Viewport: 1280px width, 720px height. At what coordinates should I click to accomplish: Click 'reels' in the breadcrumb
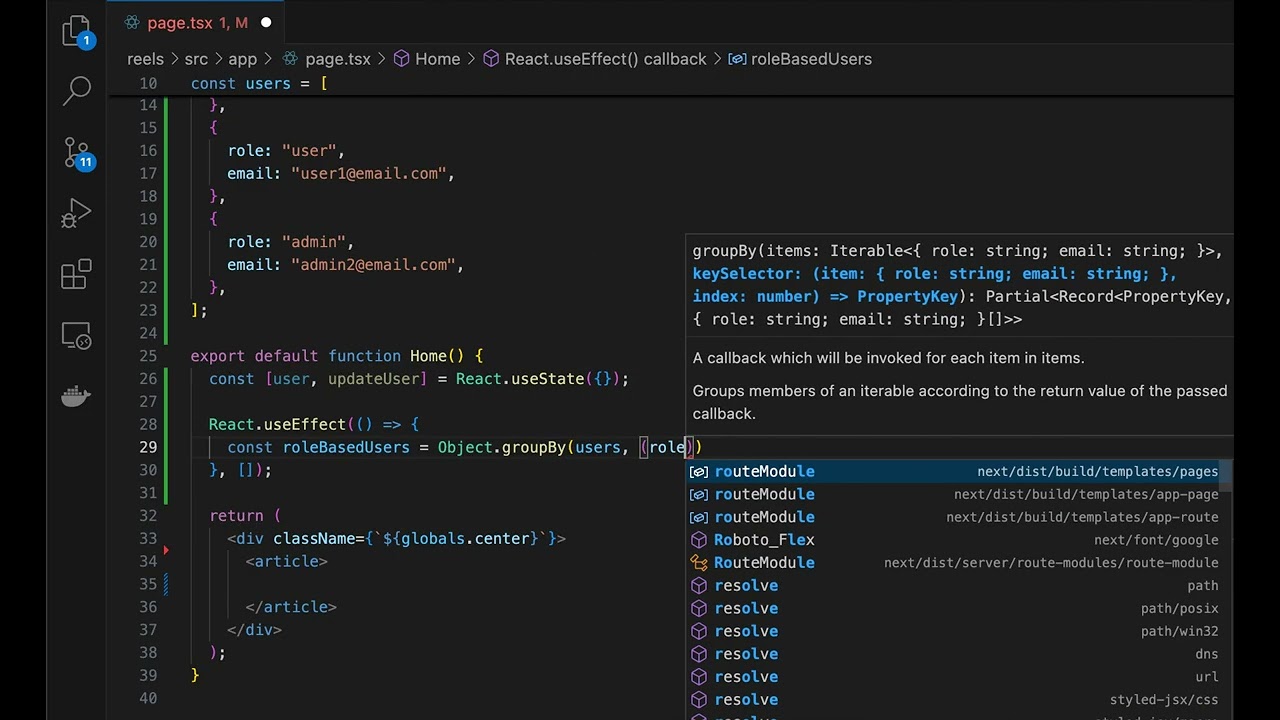click(x=145, y=59)
